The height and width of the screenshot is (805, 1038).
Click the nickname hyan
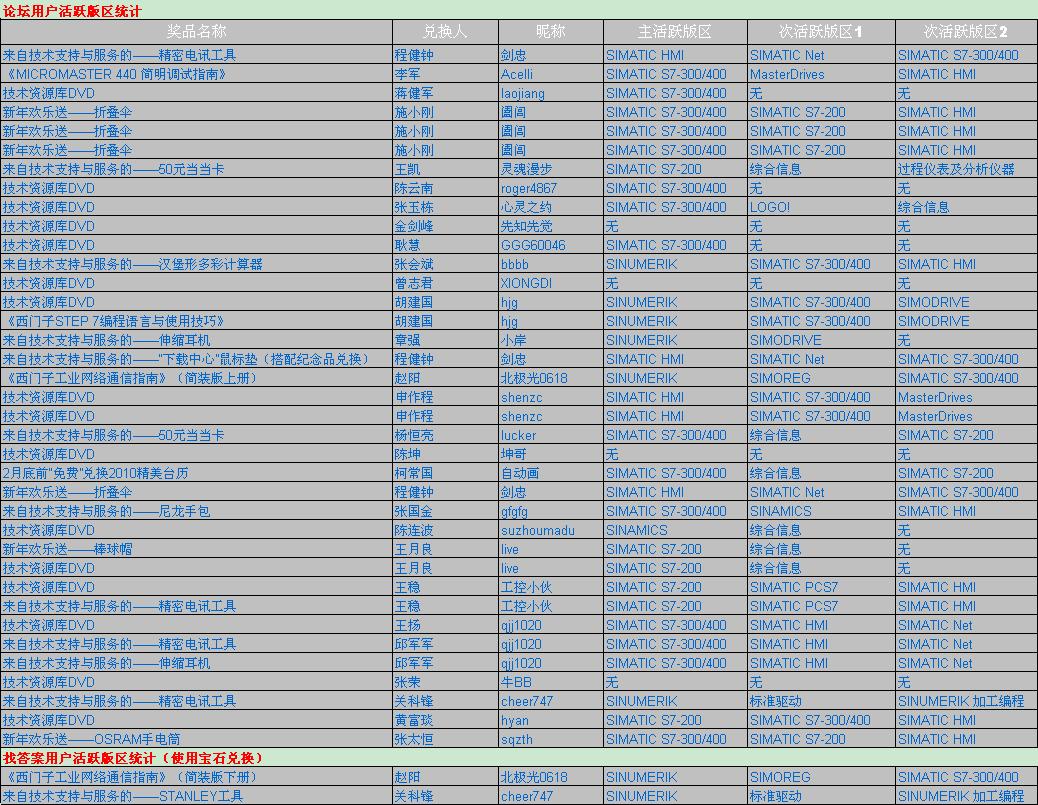pos(514,720)
